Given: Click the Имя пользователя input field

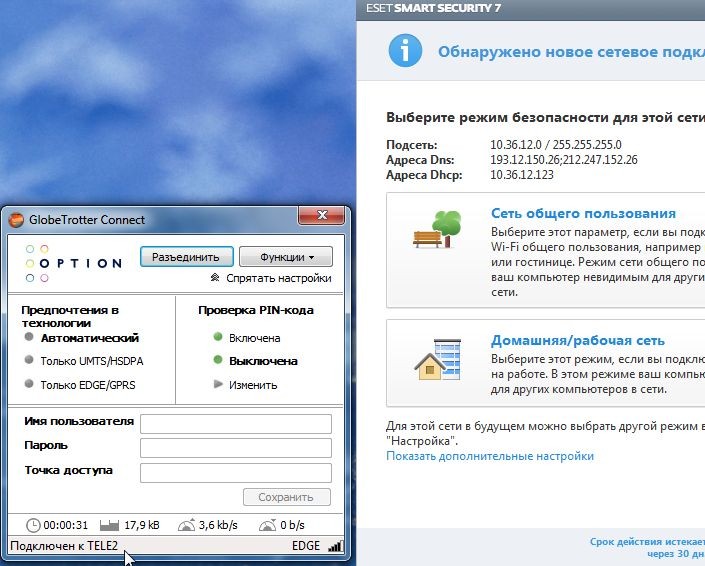Looking at the screenshot, I should tap(235, 423).
